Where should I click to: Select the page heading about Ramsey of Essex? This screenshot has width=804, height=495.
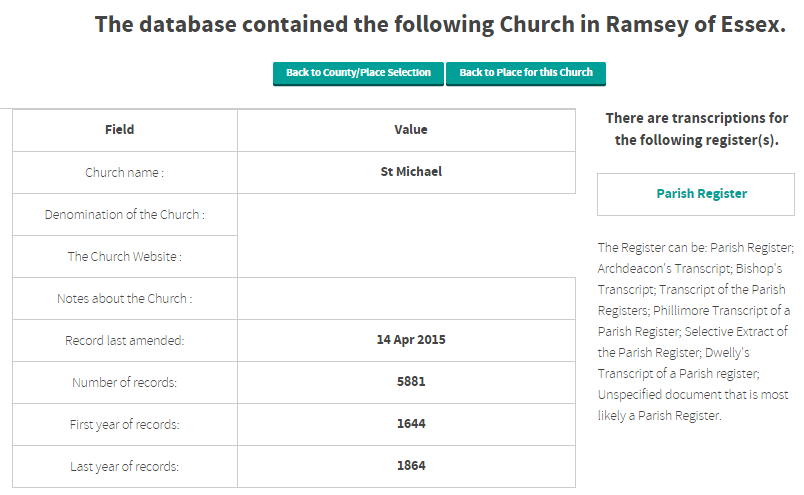(x=440, y=25)
